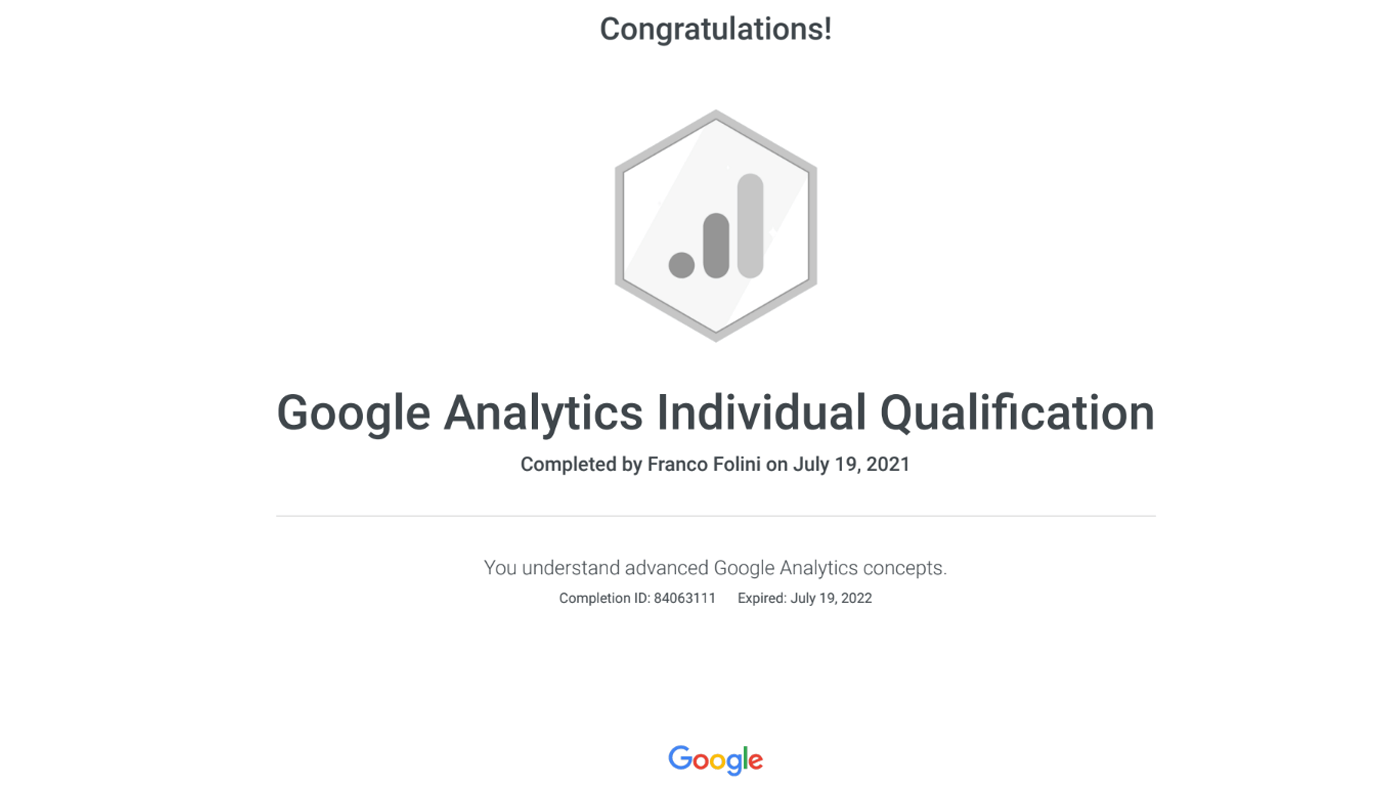This screenshot has width=1400, height=788.
Task: Click the word Google in the certificate title
Action: click(x=353, y=413)
